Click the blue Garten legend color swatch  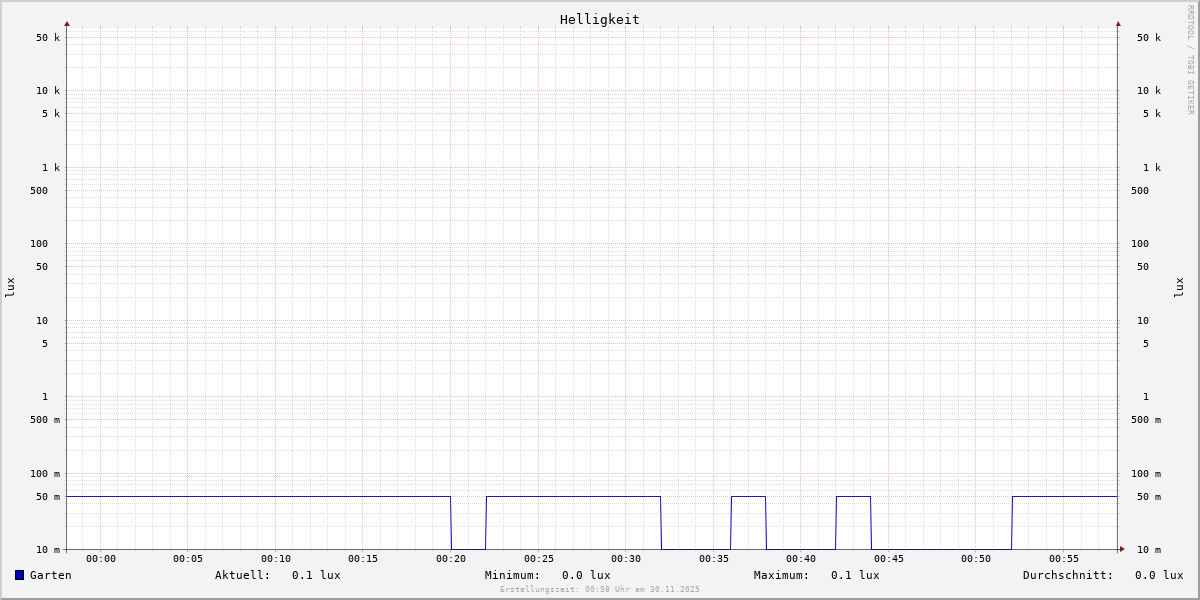point(19,575)
